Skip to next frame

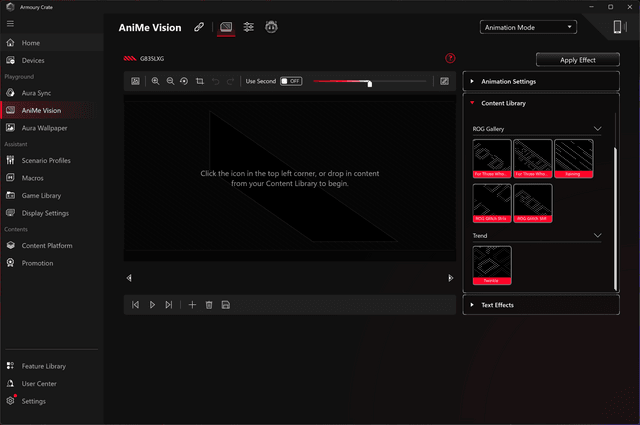pos(169,305)
